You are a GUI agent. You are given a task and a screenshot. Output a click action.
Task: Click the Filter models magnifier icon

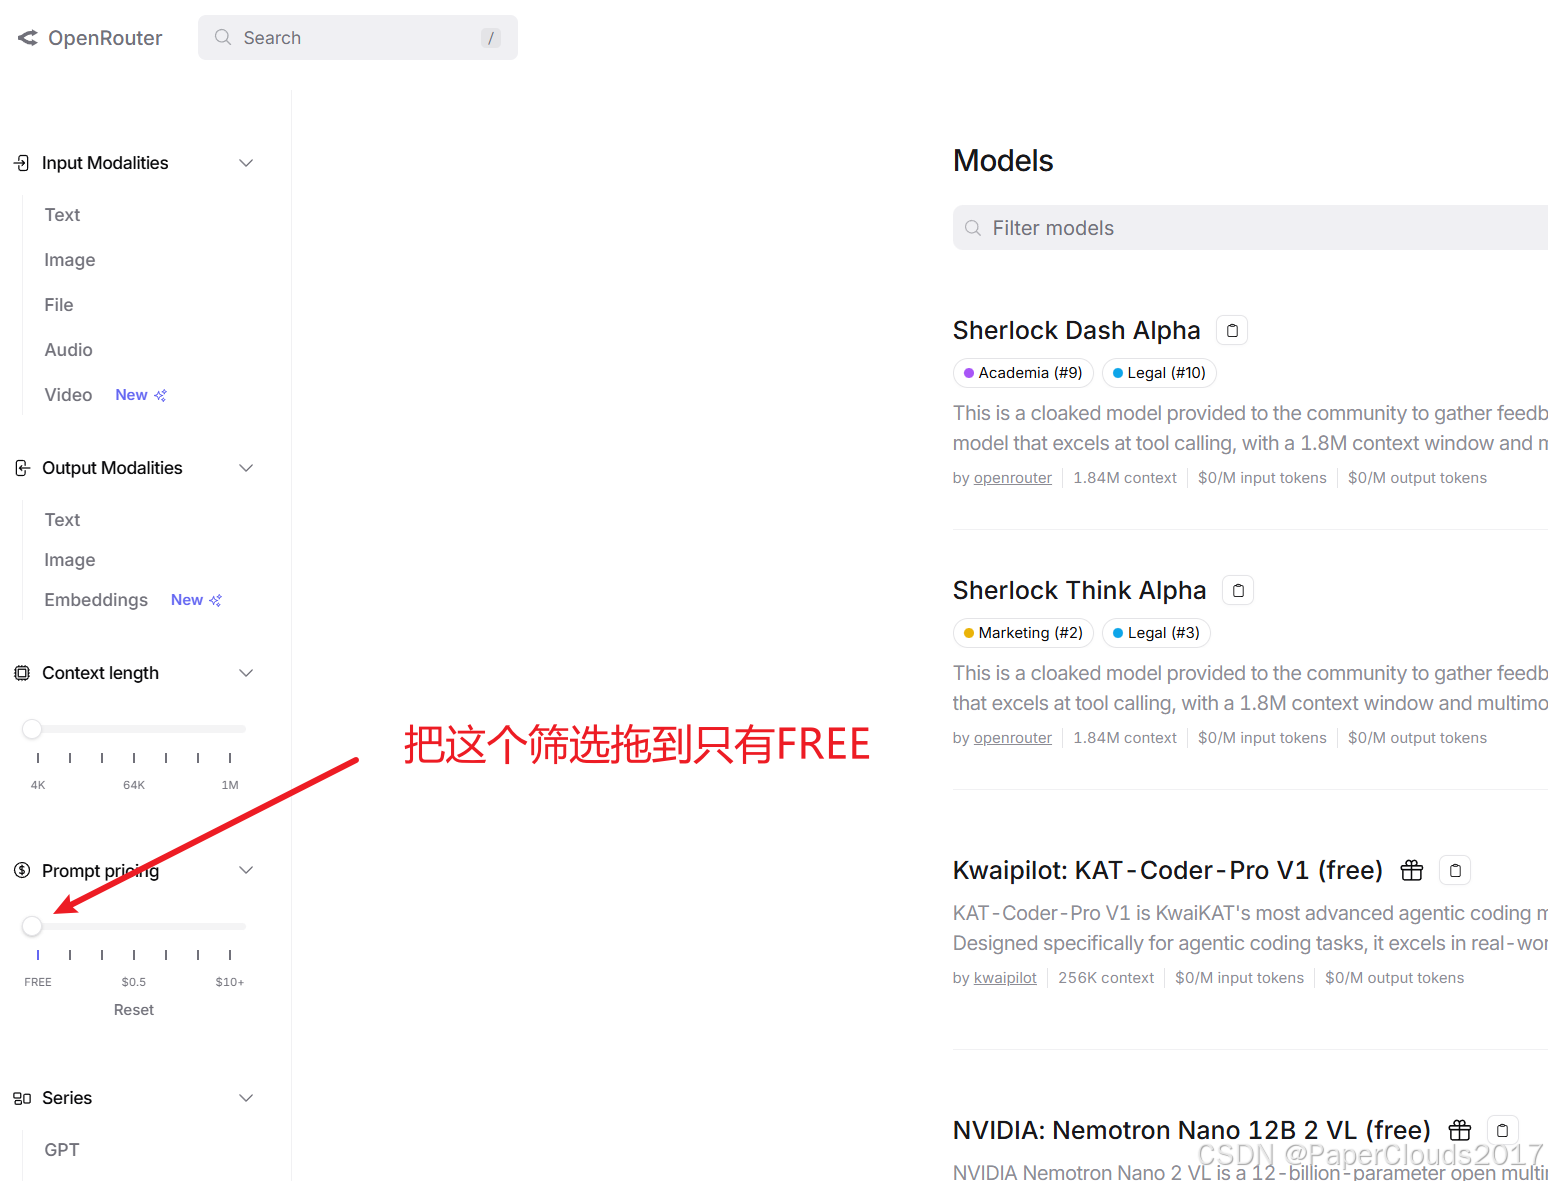pyautogui.click(x=972, y=228)
